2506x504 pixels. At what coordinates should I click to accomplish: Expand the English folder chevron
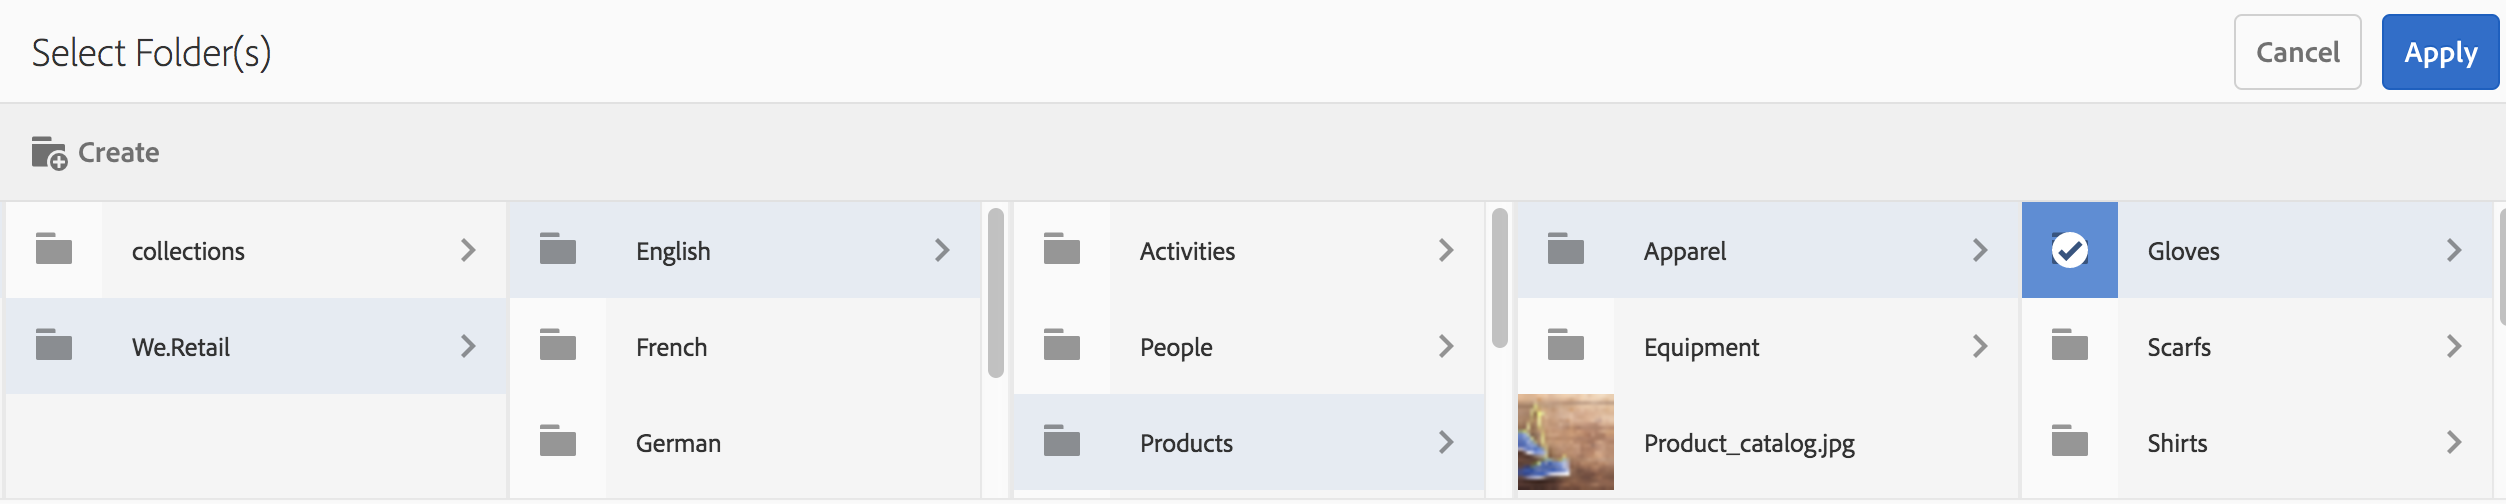942,250
